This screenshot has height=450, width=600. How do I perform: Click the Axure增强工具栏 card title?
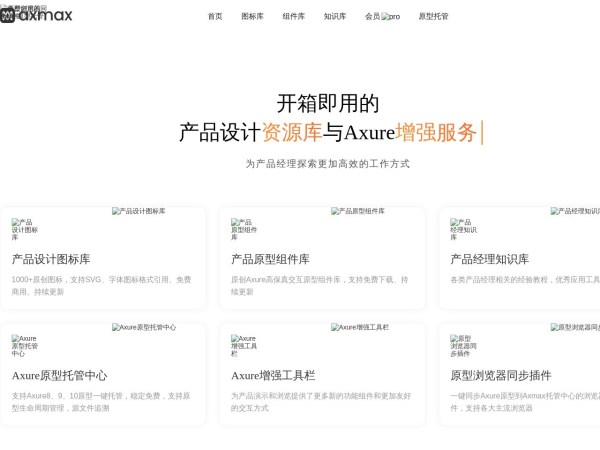tap(273, 376)
